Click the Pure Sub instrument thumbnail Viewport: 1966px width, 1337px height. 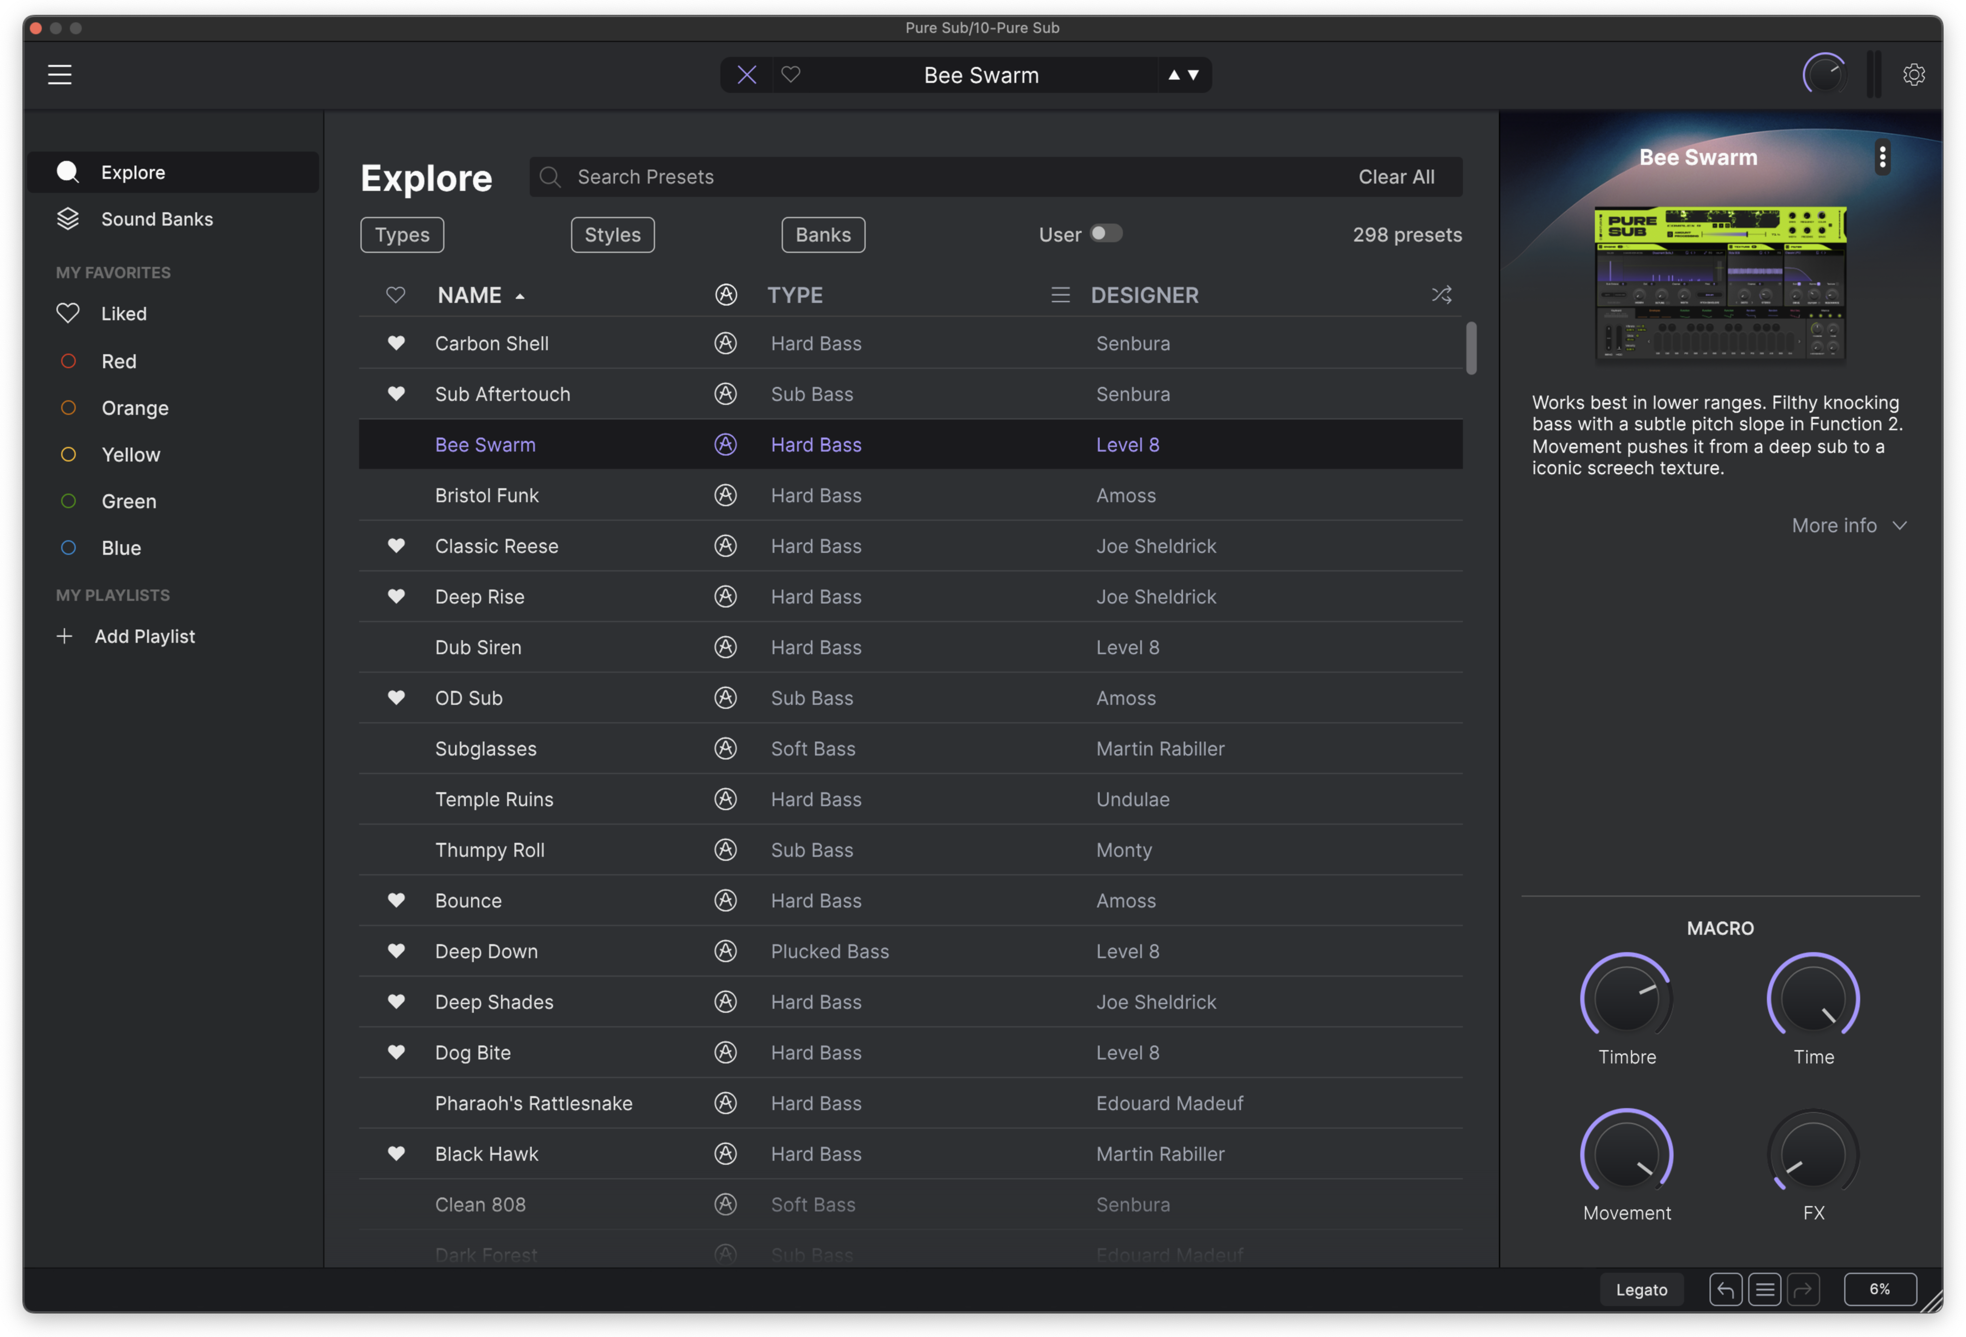click(1720, 285)
